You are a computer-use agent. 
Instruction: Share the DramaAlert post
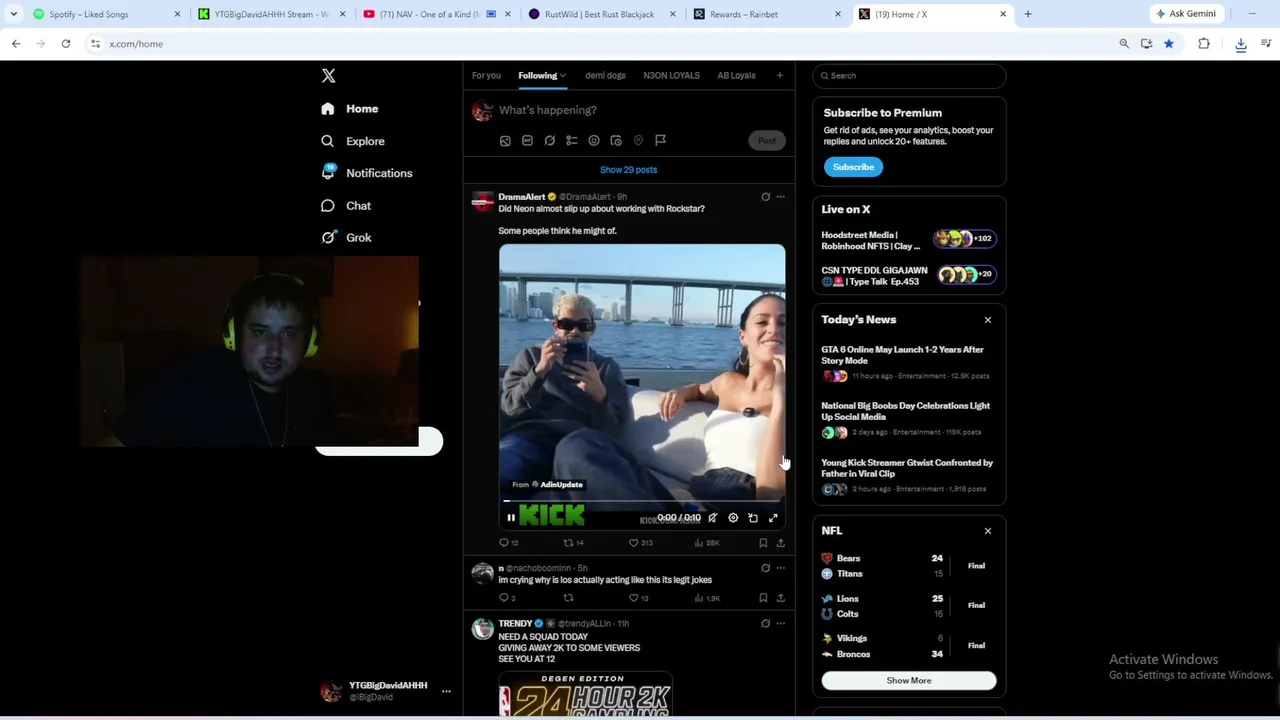pos(781,543)
